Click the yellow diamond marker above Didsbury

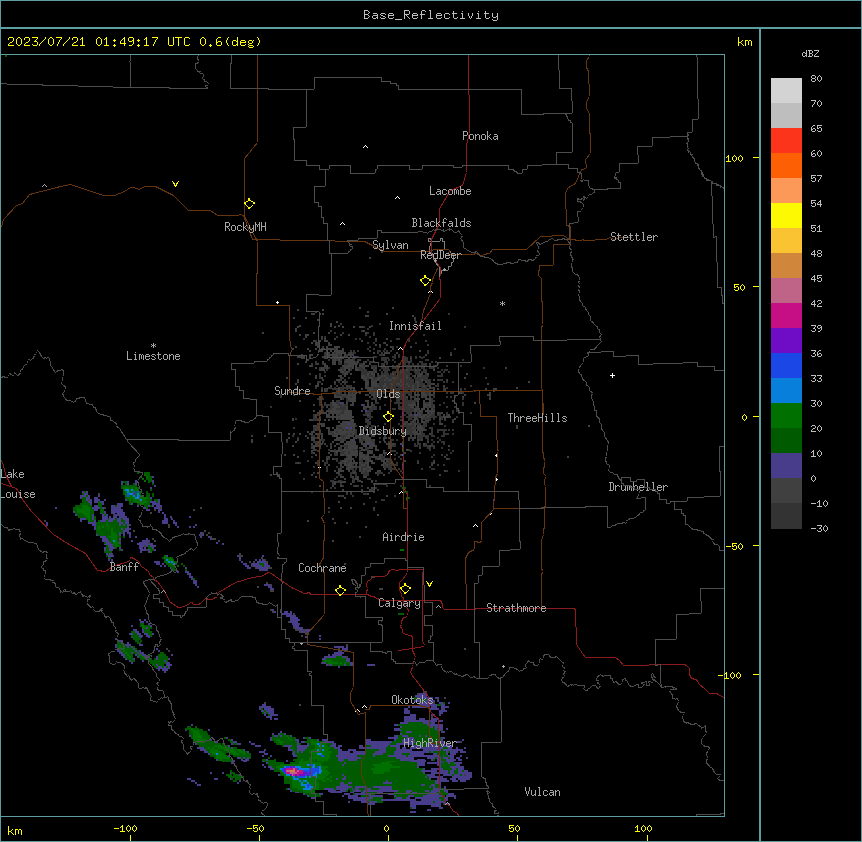[x=389, y=417]
